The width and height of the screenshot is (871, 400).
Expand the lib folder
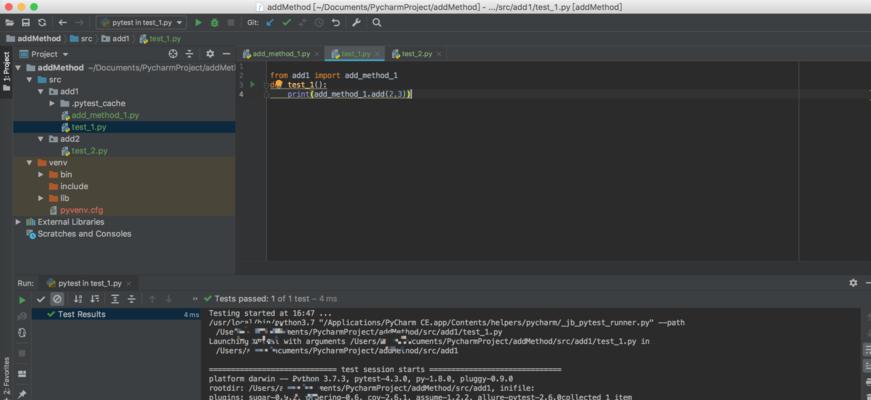pos(41,198)
